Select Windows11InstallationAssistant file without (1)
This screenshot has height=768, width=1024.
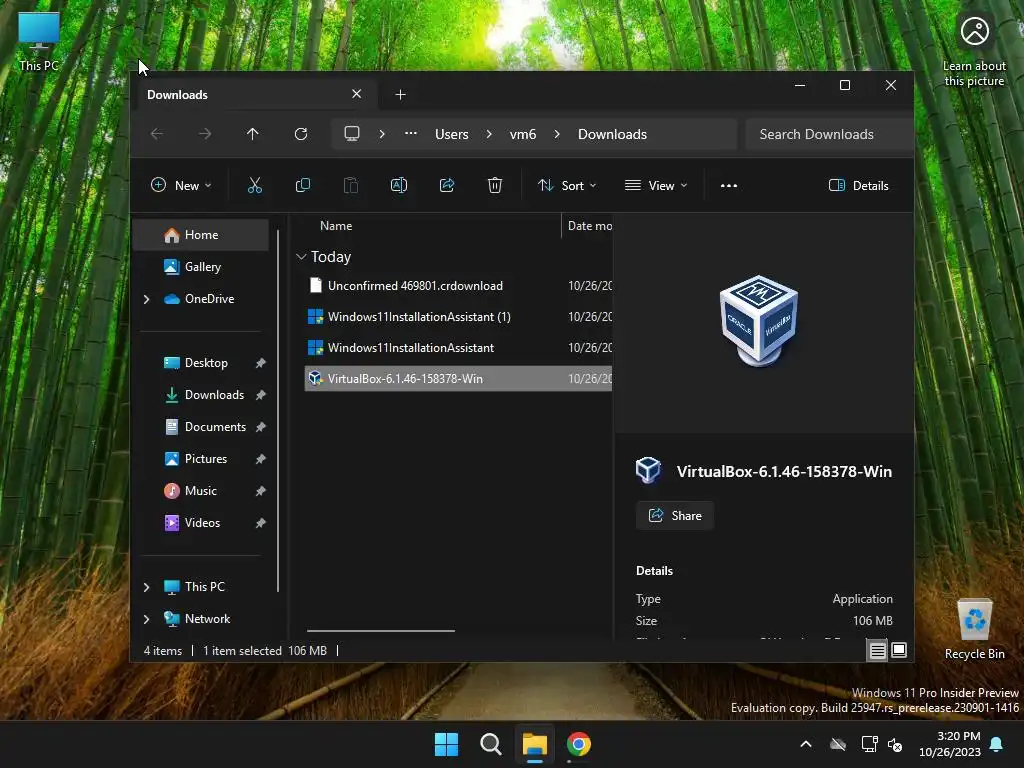click(458, 347)
